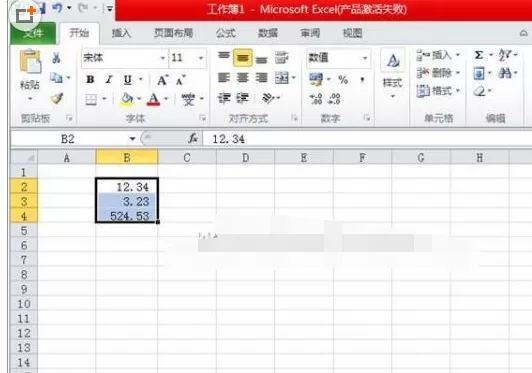Open the Styles (样式) gallery
This screenshot has width=532, height=373.
click(x=393, y=74)
